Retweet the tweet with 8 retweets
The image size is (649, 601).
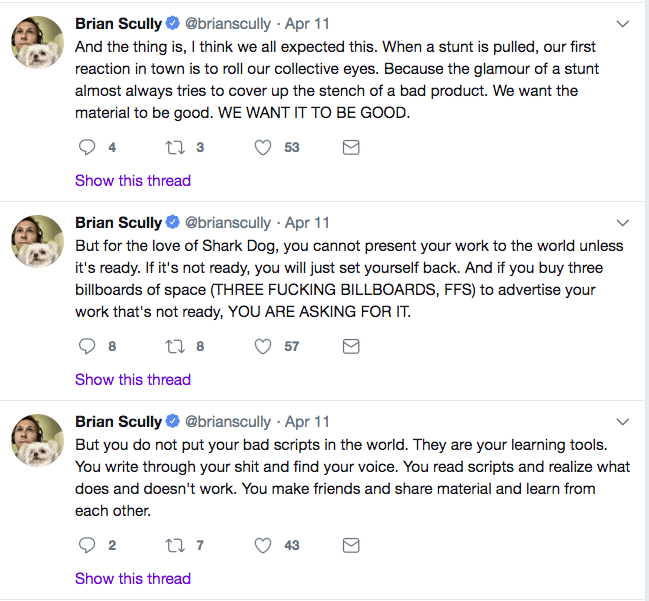pos(175,346)
